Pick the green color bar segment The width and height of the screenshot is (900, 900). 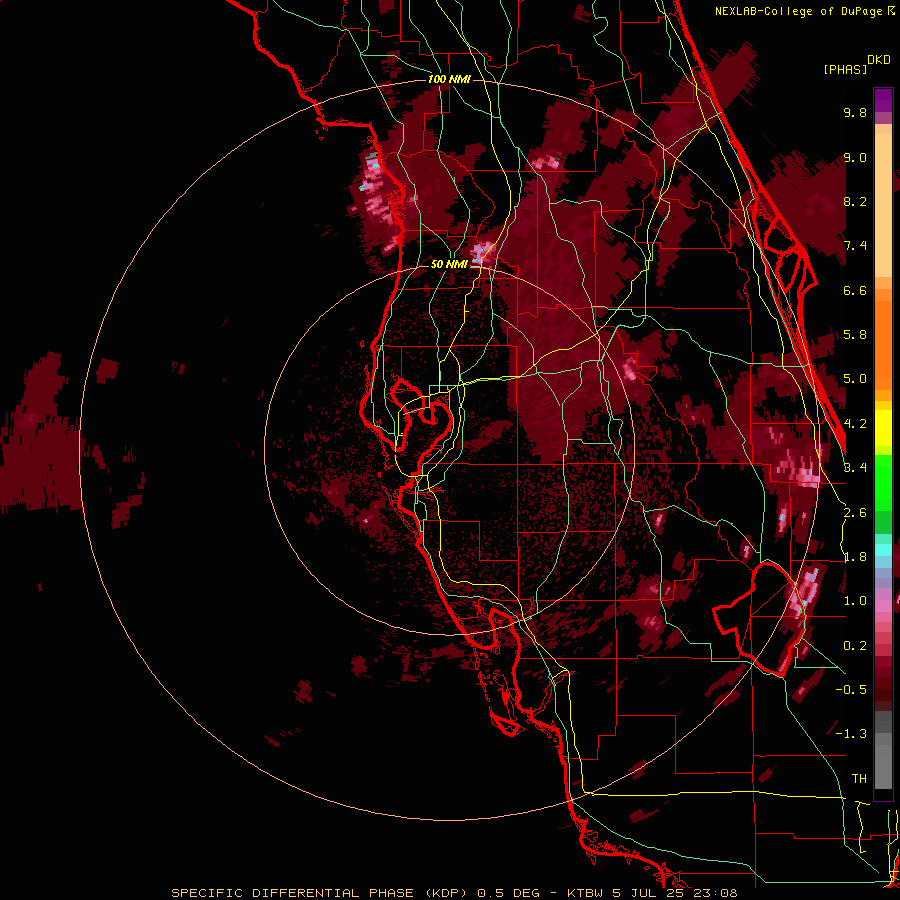(x=883, y=483)
